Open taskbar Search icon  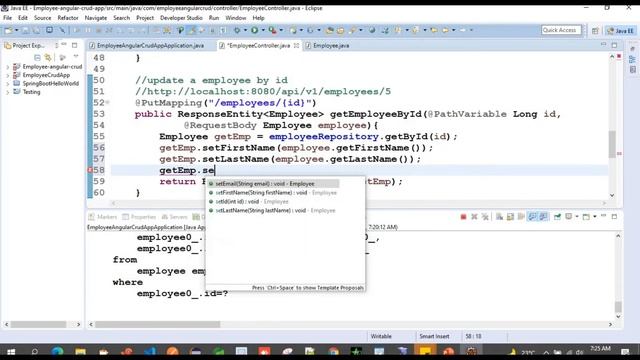click(34, 351)
